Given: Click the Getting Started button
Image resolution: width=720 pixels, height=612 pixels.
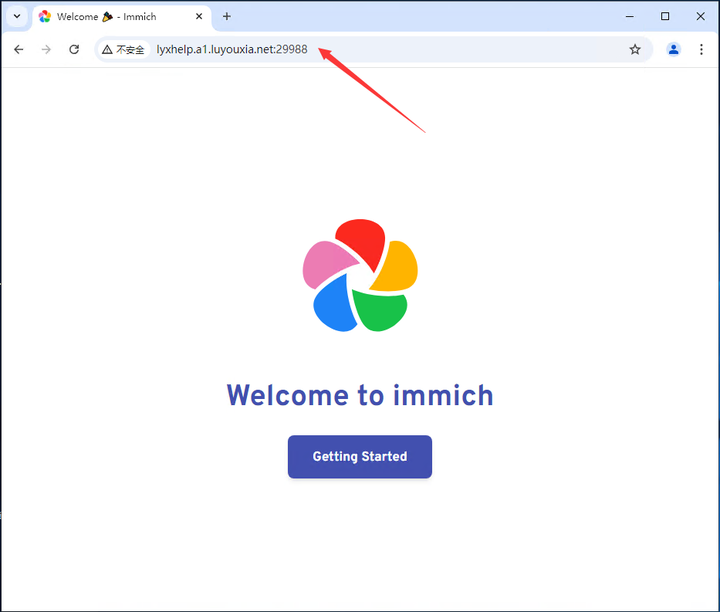Looking at the screenshot, I should click(x=360, y=456).
